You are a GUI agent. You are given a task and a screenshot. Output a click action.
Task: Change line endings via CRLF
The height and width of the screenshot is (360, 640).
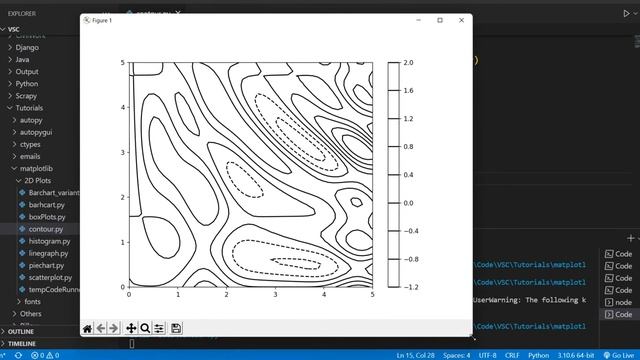[x=512, y=355]
